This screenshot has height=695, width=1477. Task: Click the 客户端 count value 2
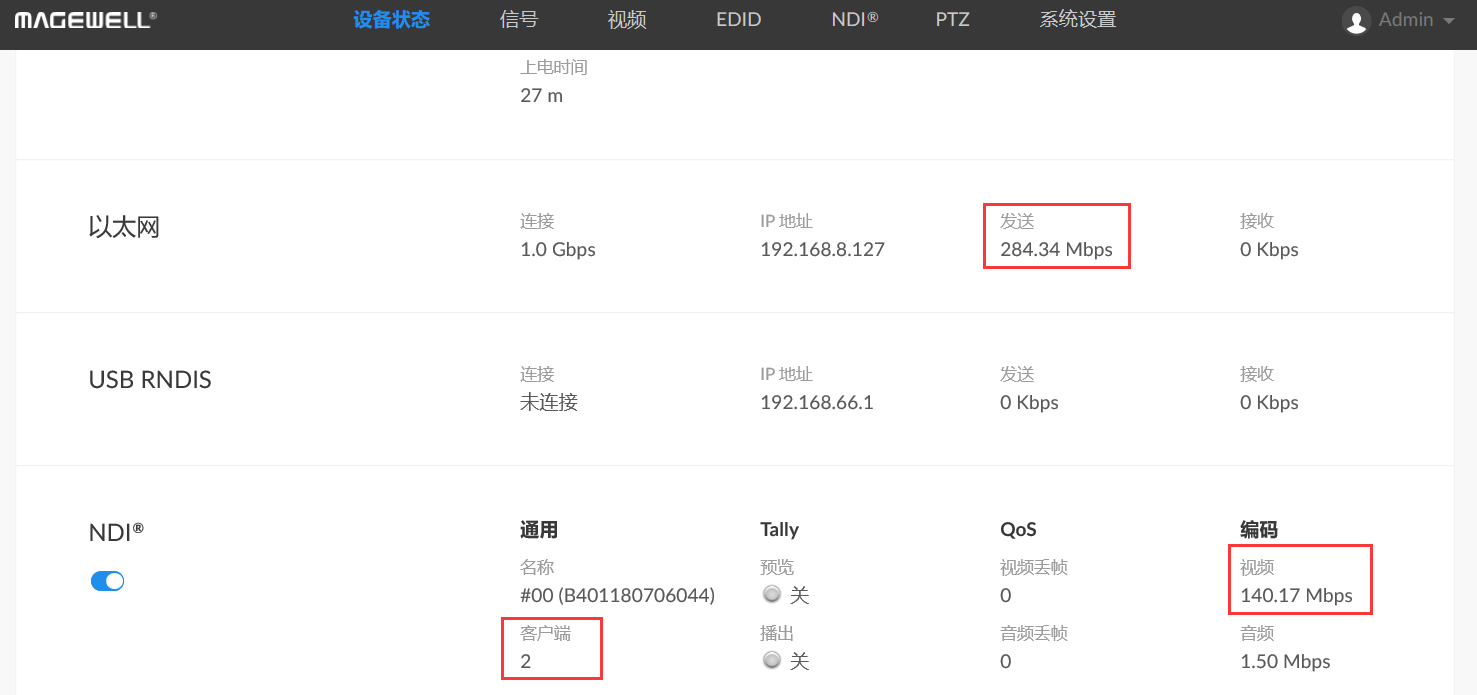pos(526,661)
